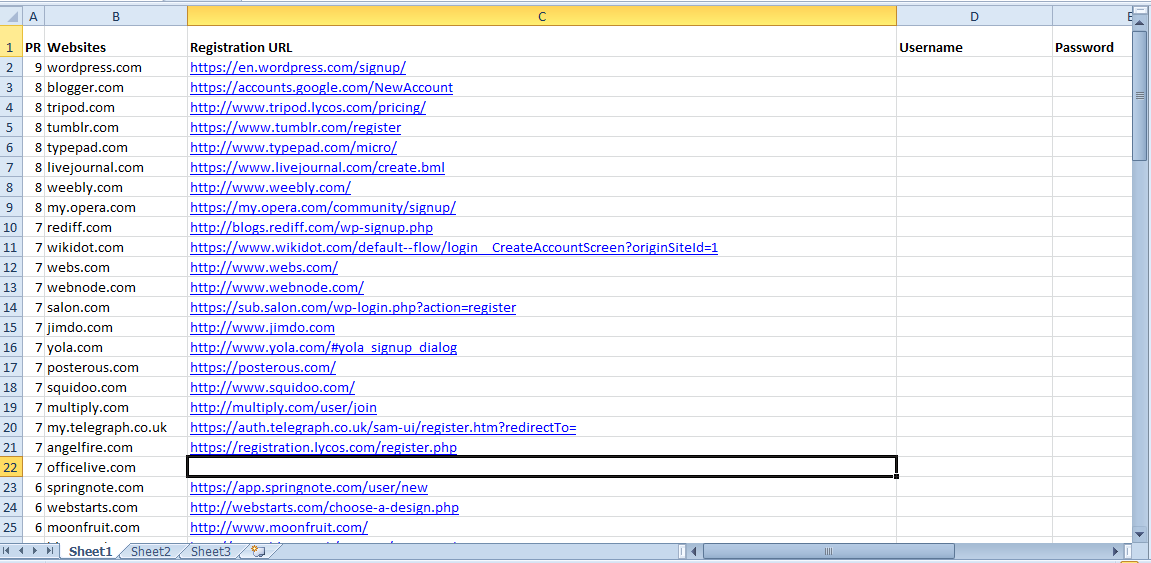Open the en.wordpress.com signup link

point(298,68)
